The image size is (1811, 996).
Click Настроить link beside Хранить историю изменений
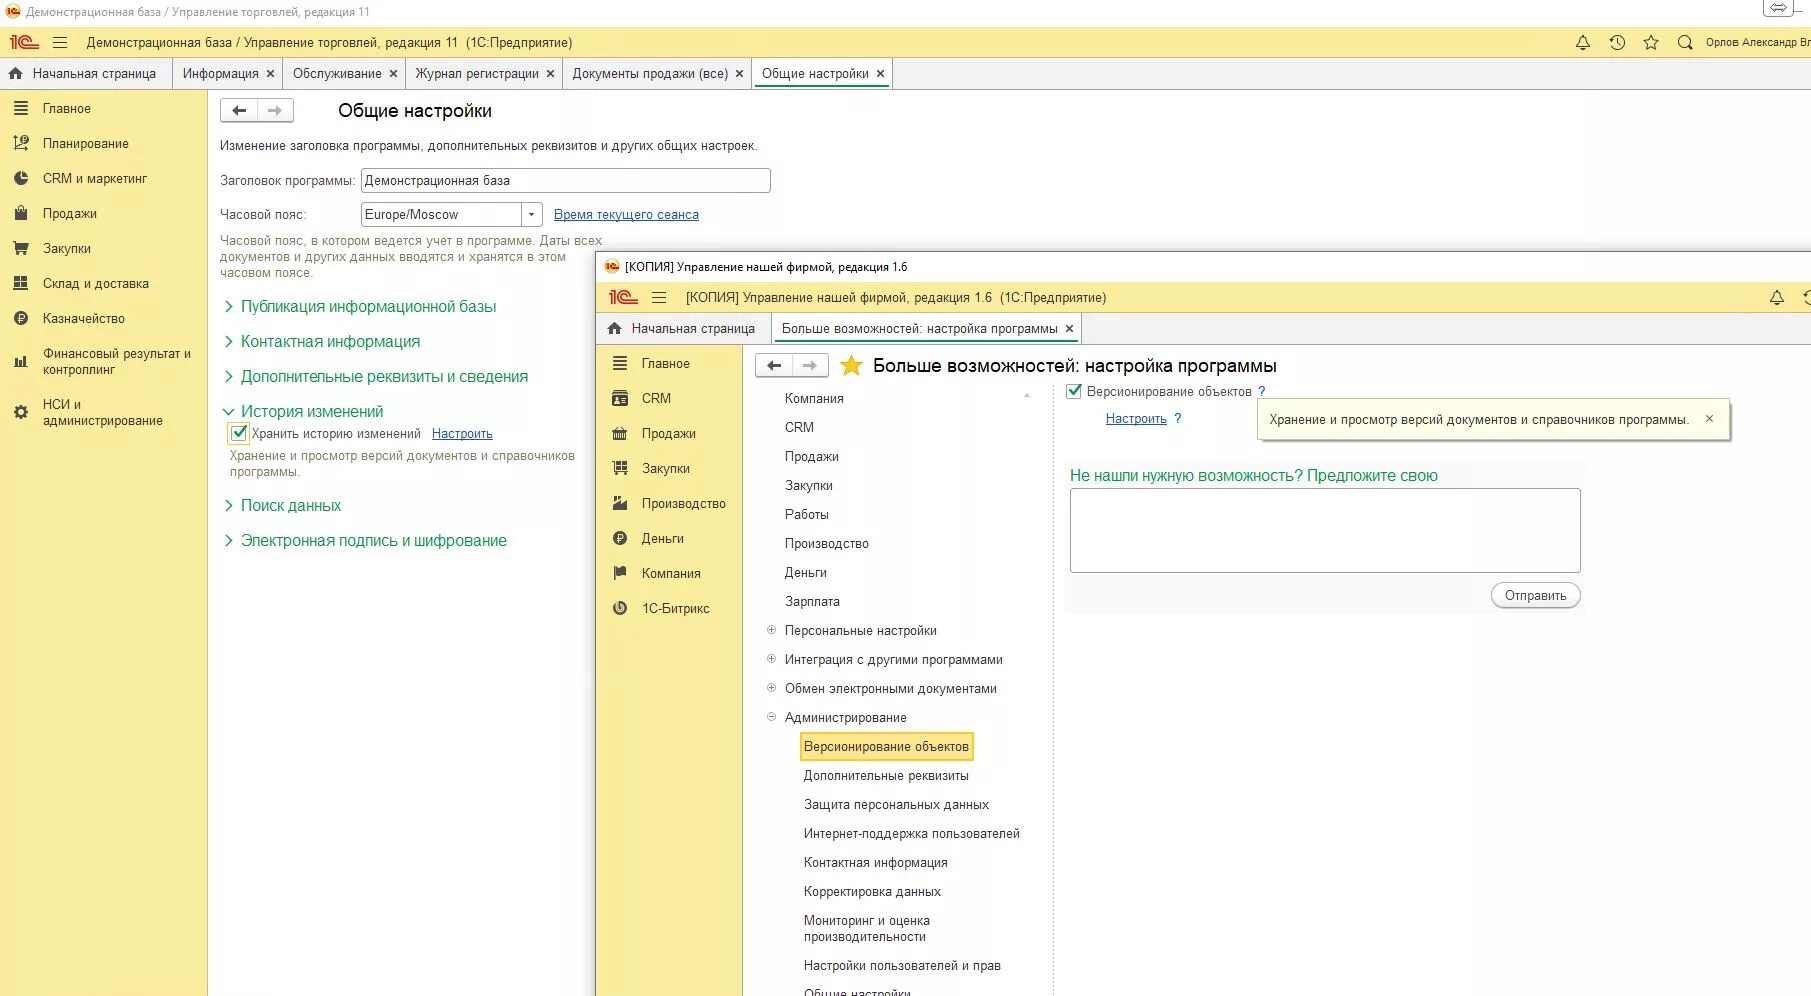pos(462,434)
